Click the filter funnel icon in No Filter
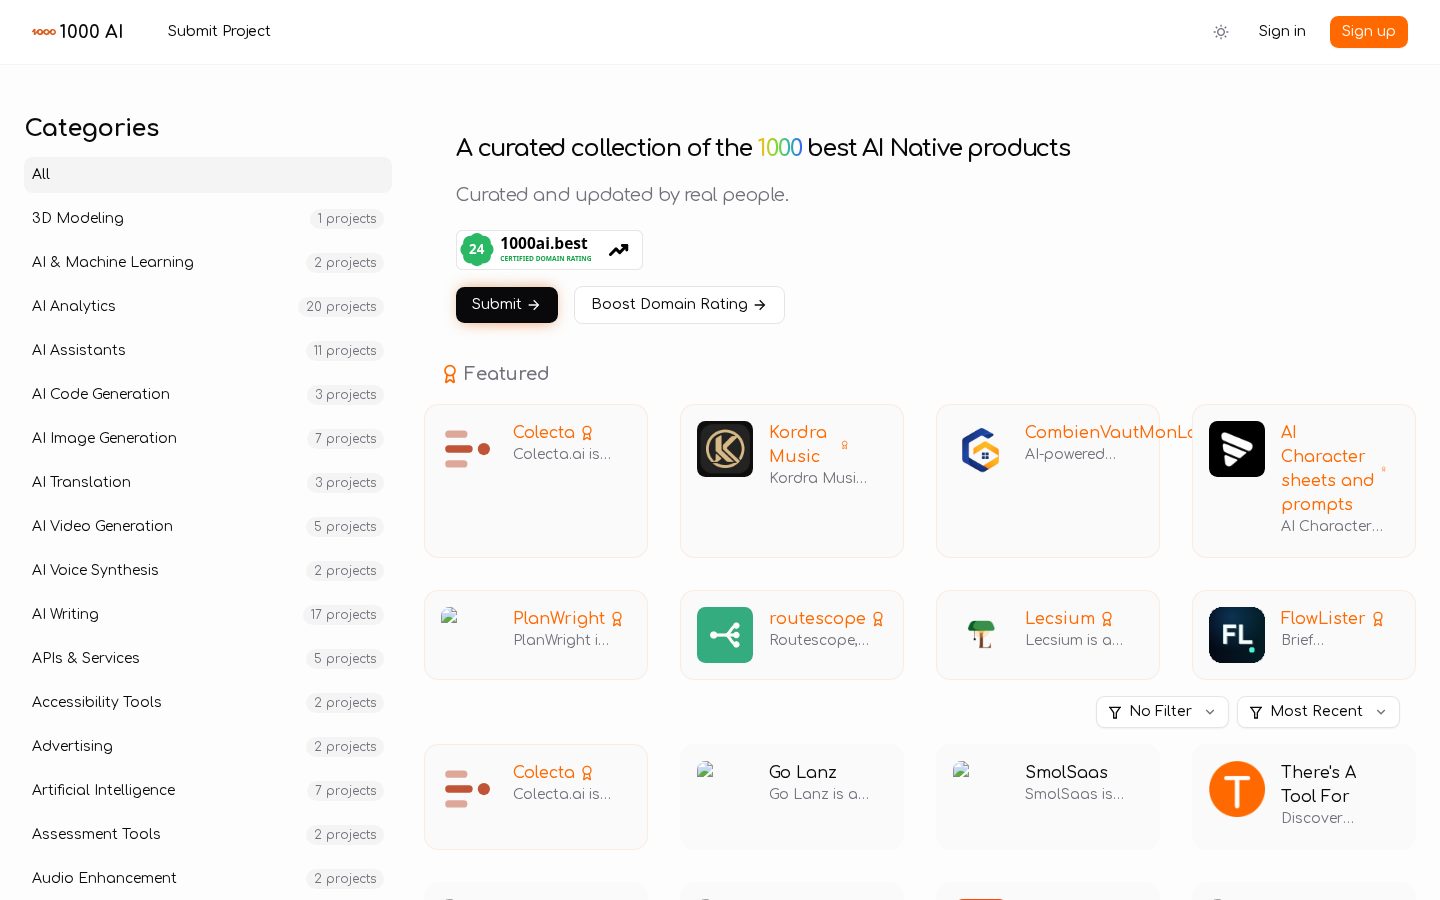1440x900 pixels. coord(1115,713)
